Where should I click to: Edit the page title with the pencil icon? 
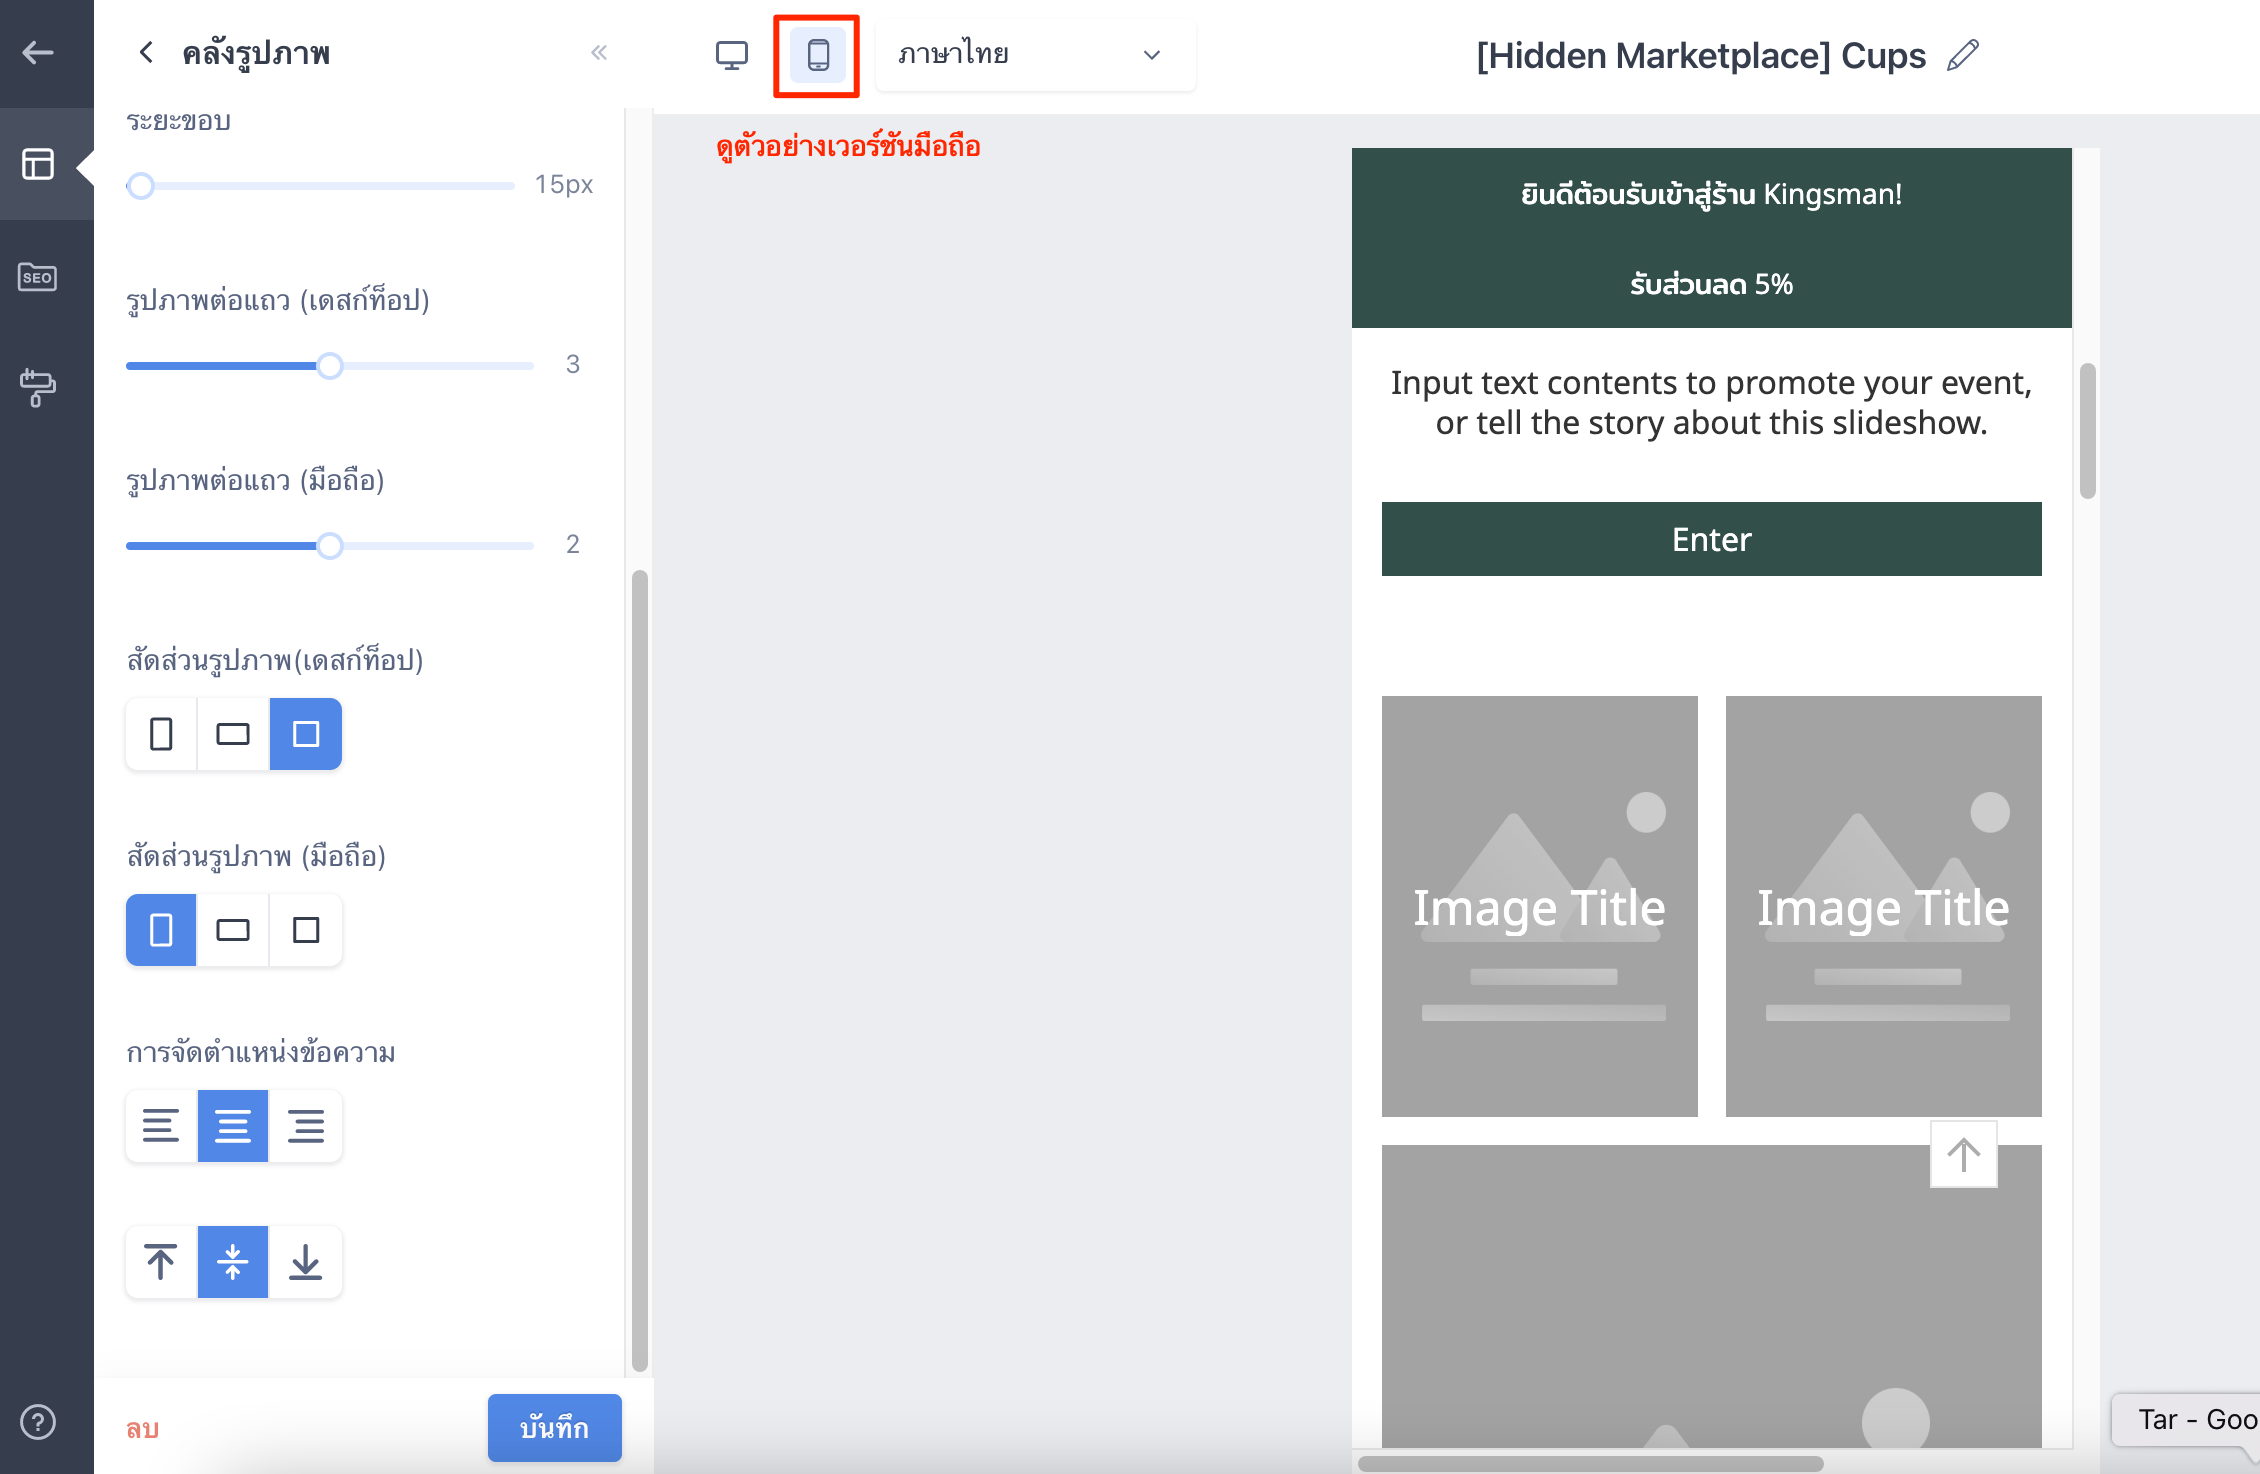click(1963, 55)
